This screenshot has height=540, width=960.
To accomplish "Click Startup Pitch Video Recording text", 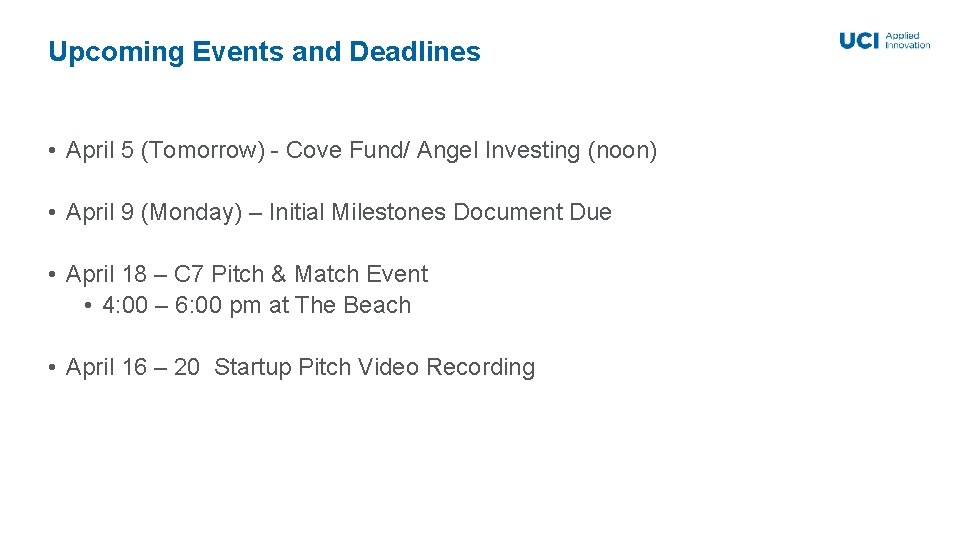I will pyautogui.click(x=374, y=368).
